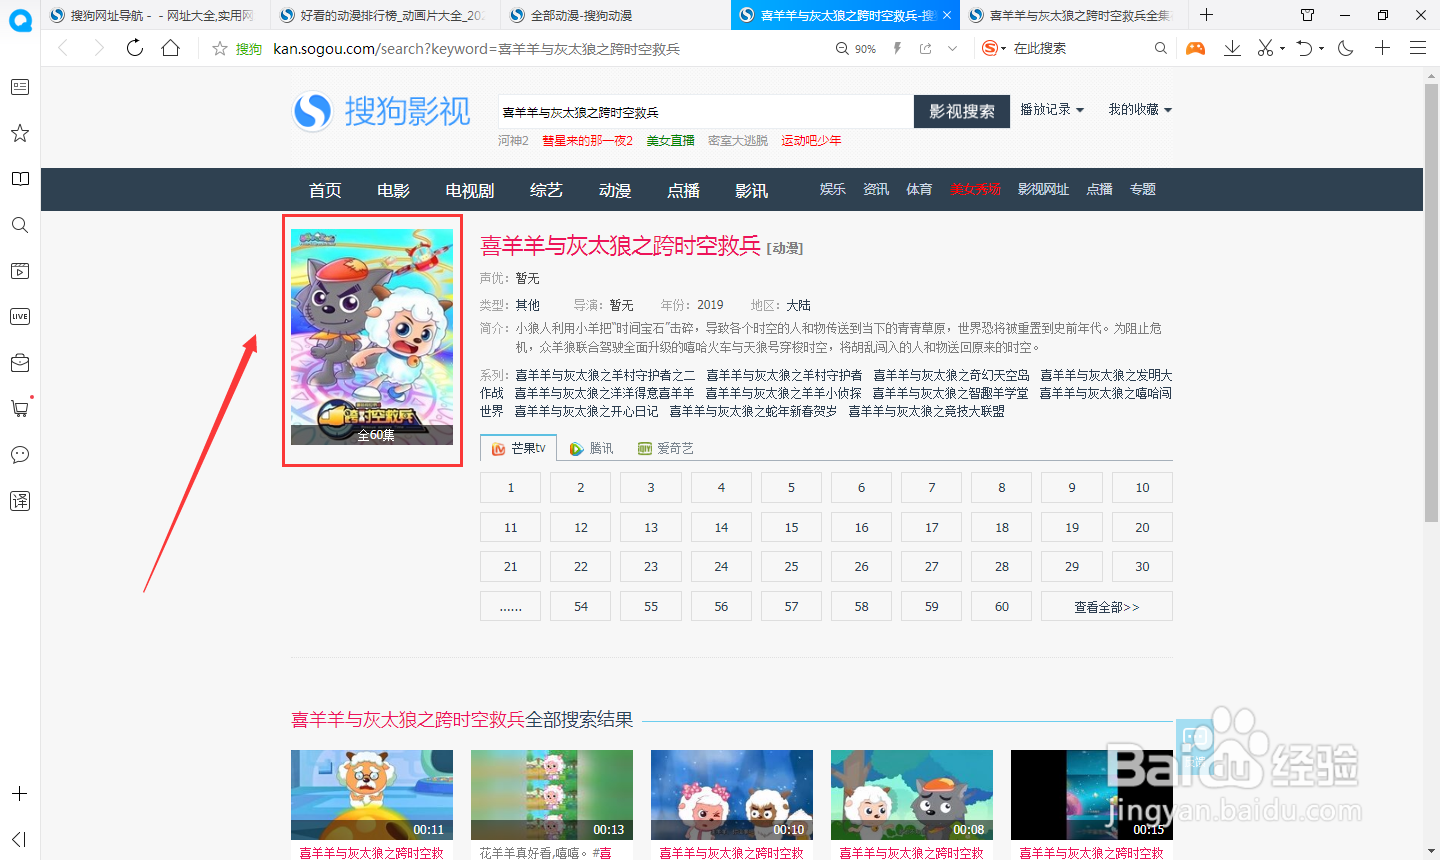Click the lightning speed-mode icon
Image resolution: width=1440 pixels, height=860 pixels.
coord(897,48)
